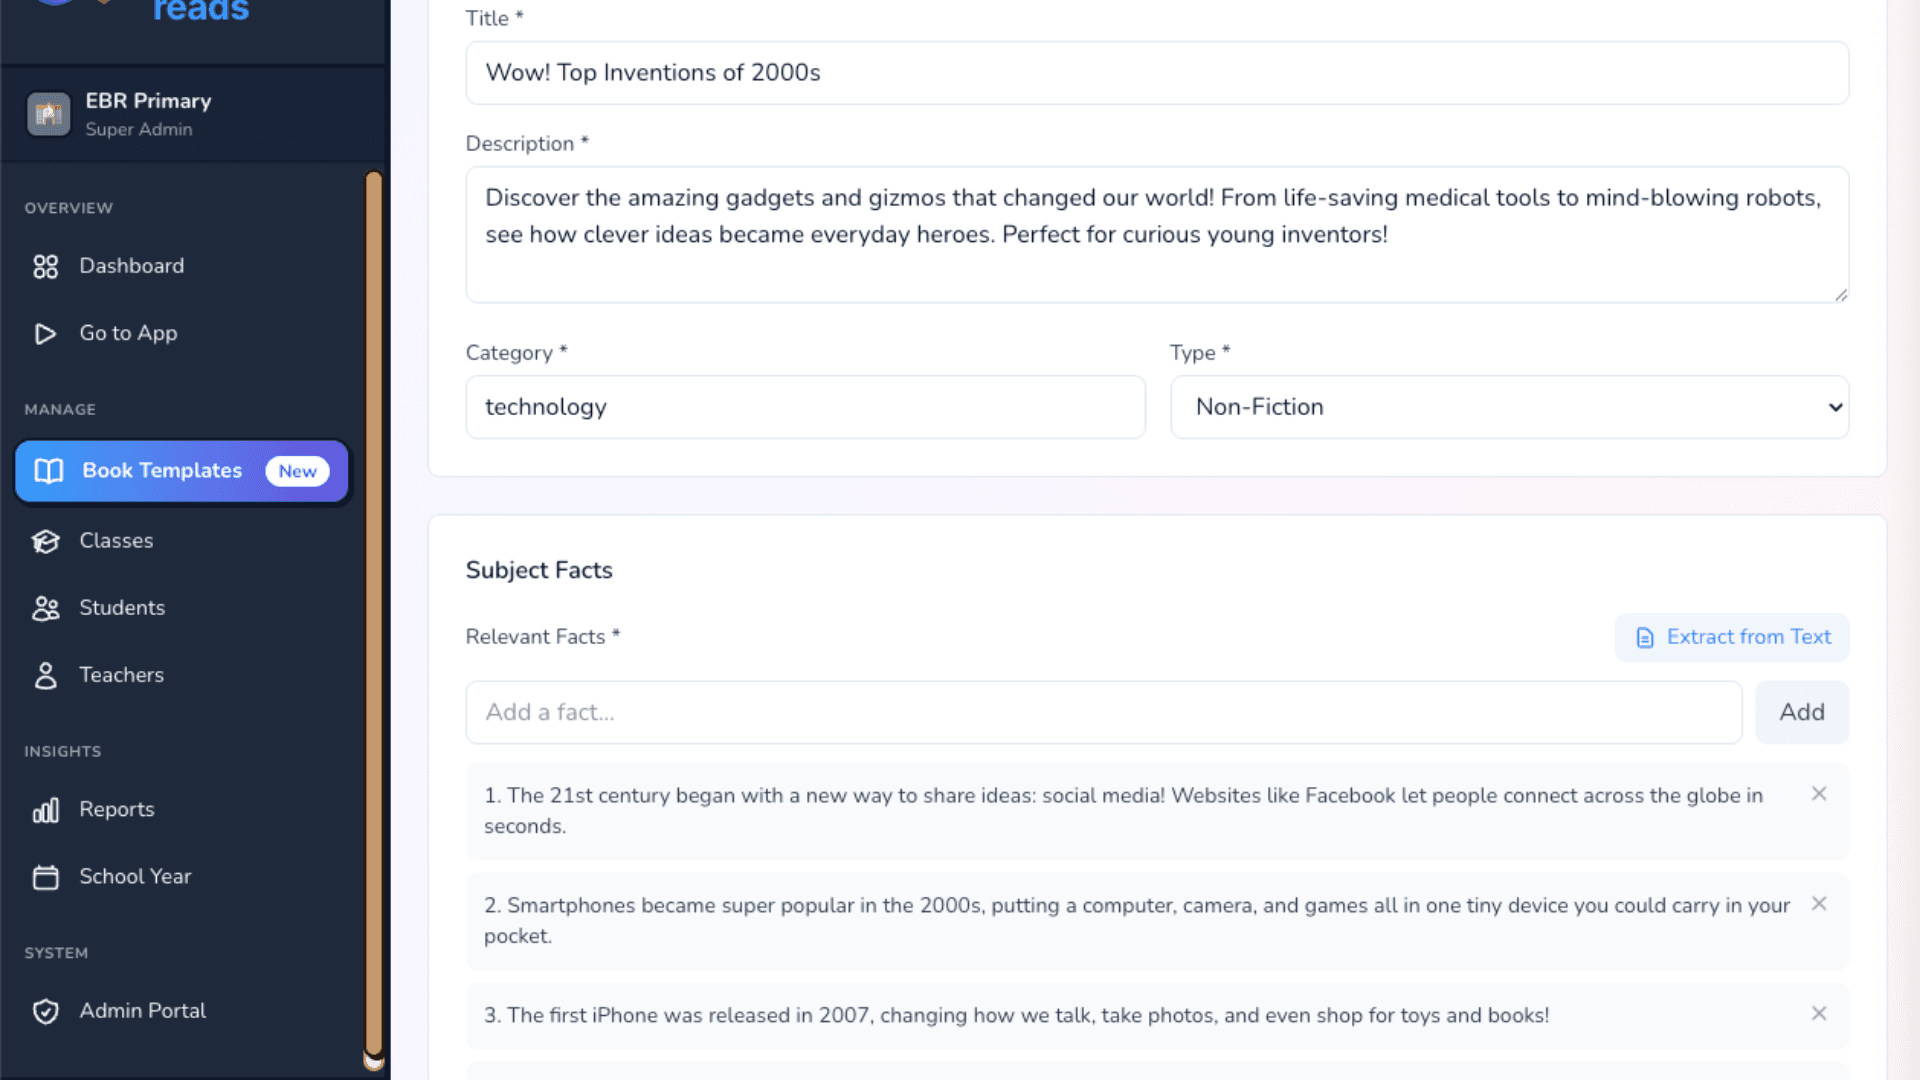Click the New badge on Book Templates

pos(297,471)
